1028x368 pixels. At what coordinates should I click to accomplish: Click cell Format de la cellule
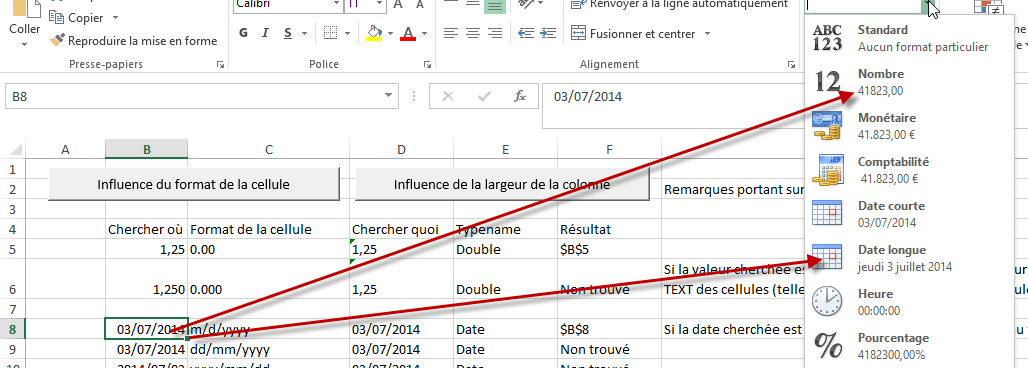pyautogui.click(x=269, y=230)
